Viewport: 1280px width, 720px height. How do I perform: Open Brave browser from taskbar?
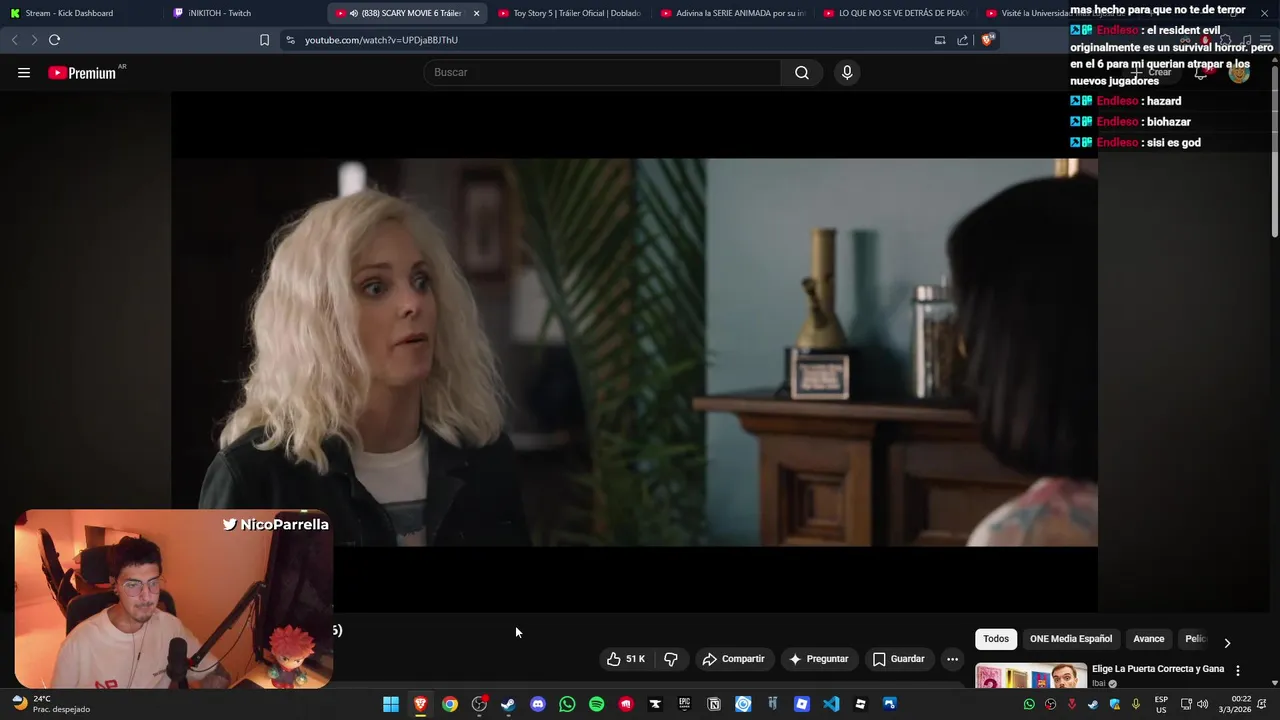420,704
